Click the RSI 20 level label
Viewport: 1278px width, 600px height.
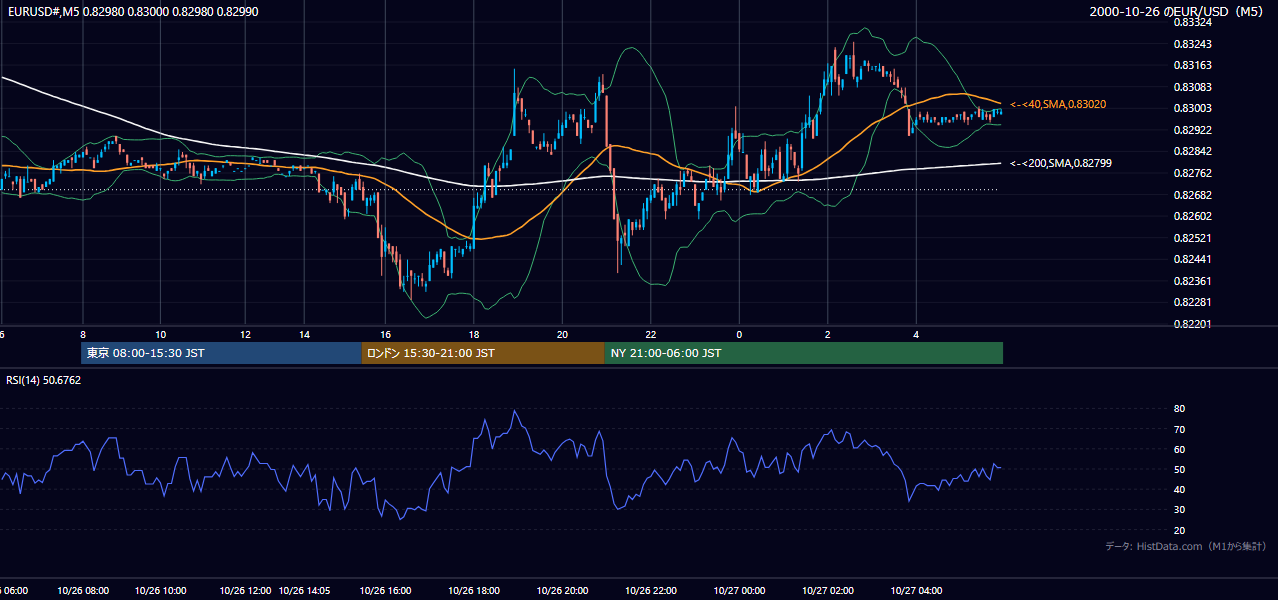pyautogui.click(x=1179, y=530)
